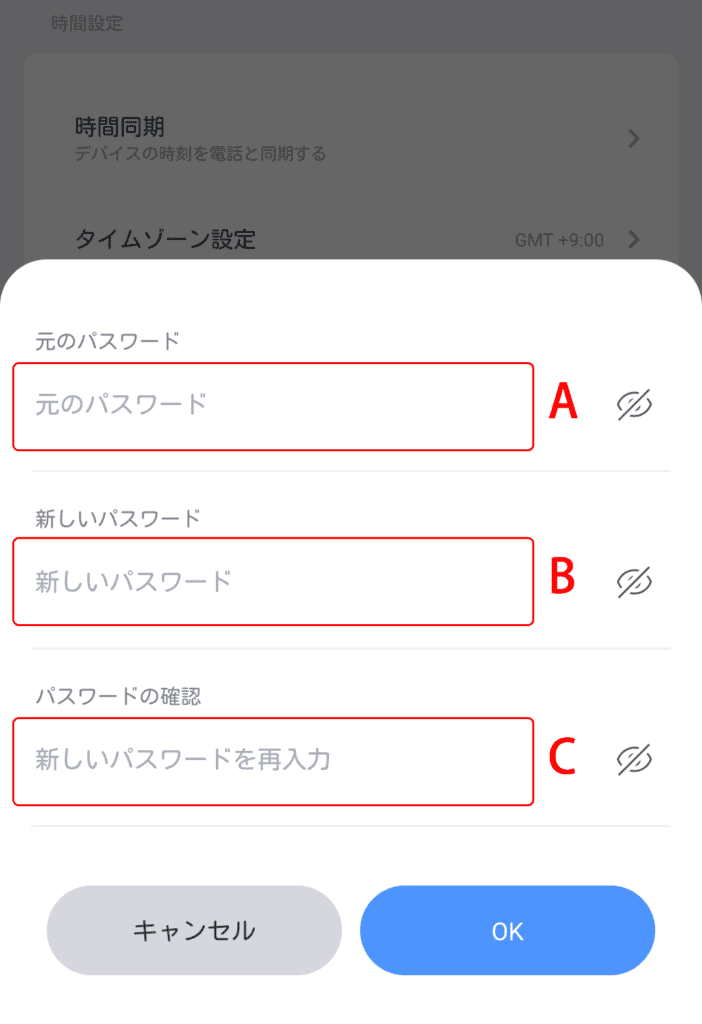Focus the 元のパスワード input box
This screenshot has width=702, height=1024.
coord(272,406)
